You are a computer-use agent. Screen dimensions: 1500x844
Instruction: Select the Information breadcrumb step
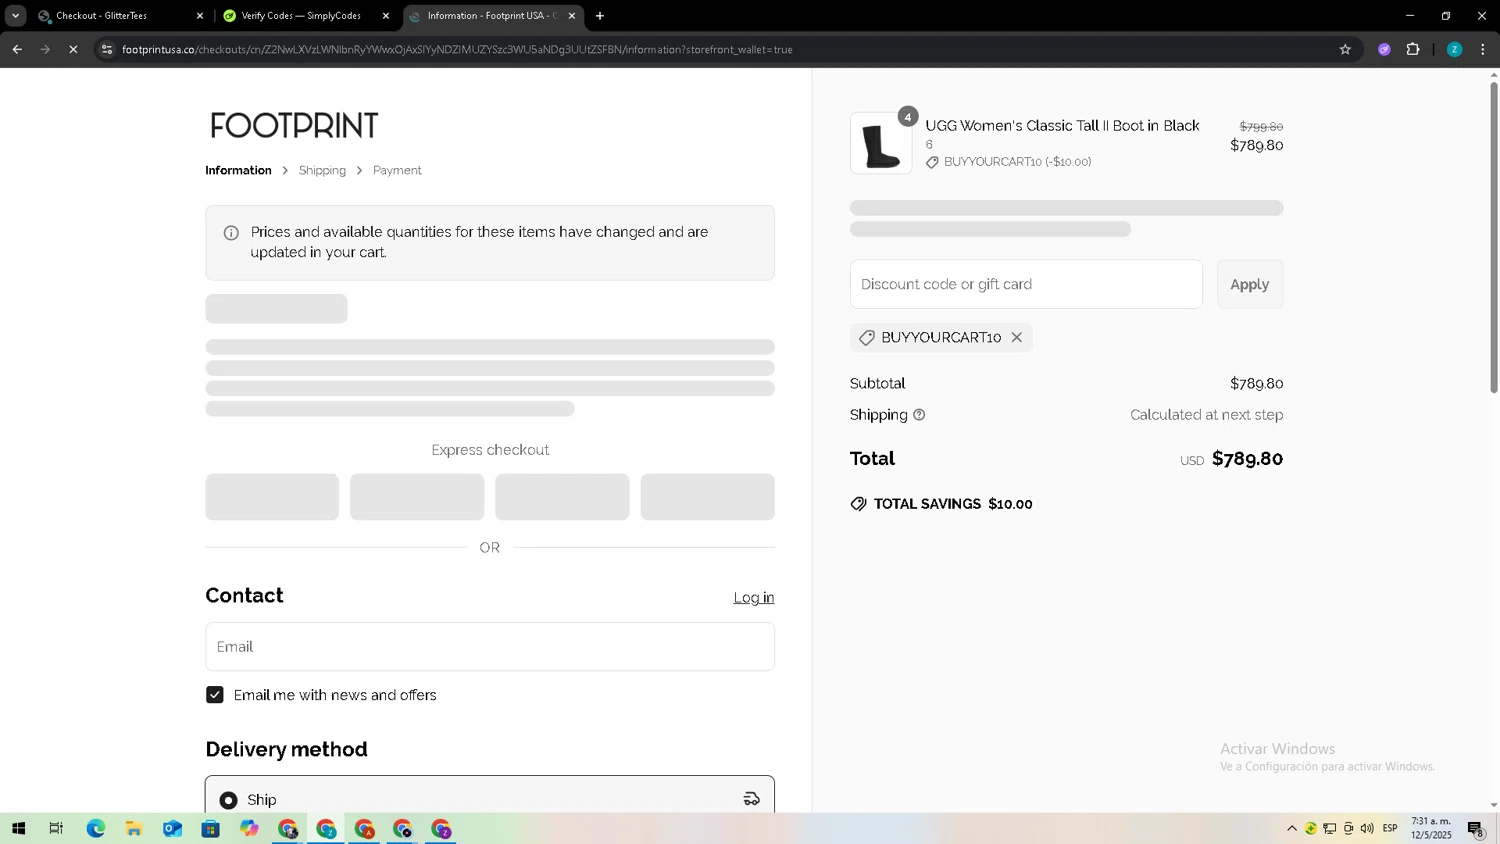click(x=238, y=170)
